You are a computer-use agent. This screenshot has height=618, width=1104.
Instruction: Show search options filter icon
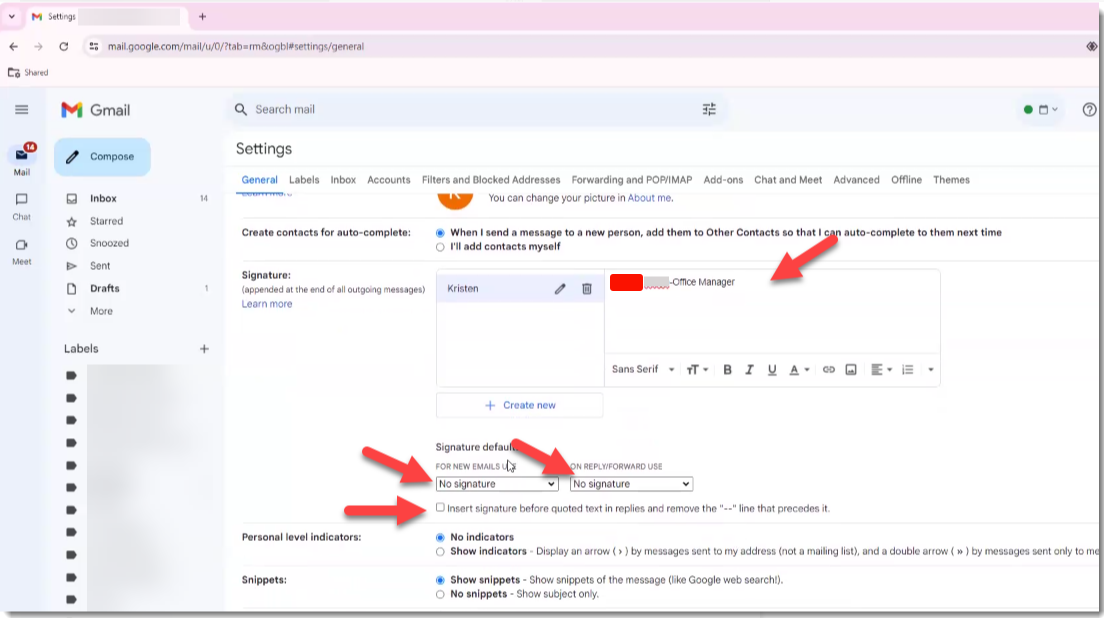pyautogui.click(x=709, y=110)
